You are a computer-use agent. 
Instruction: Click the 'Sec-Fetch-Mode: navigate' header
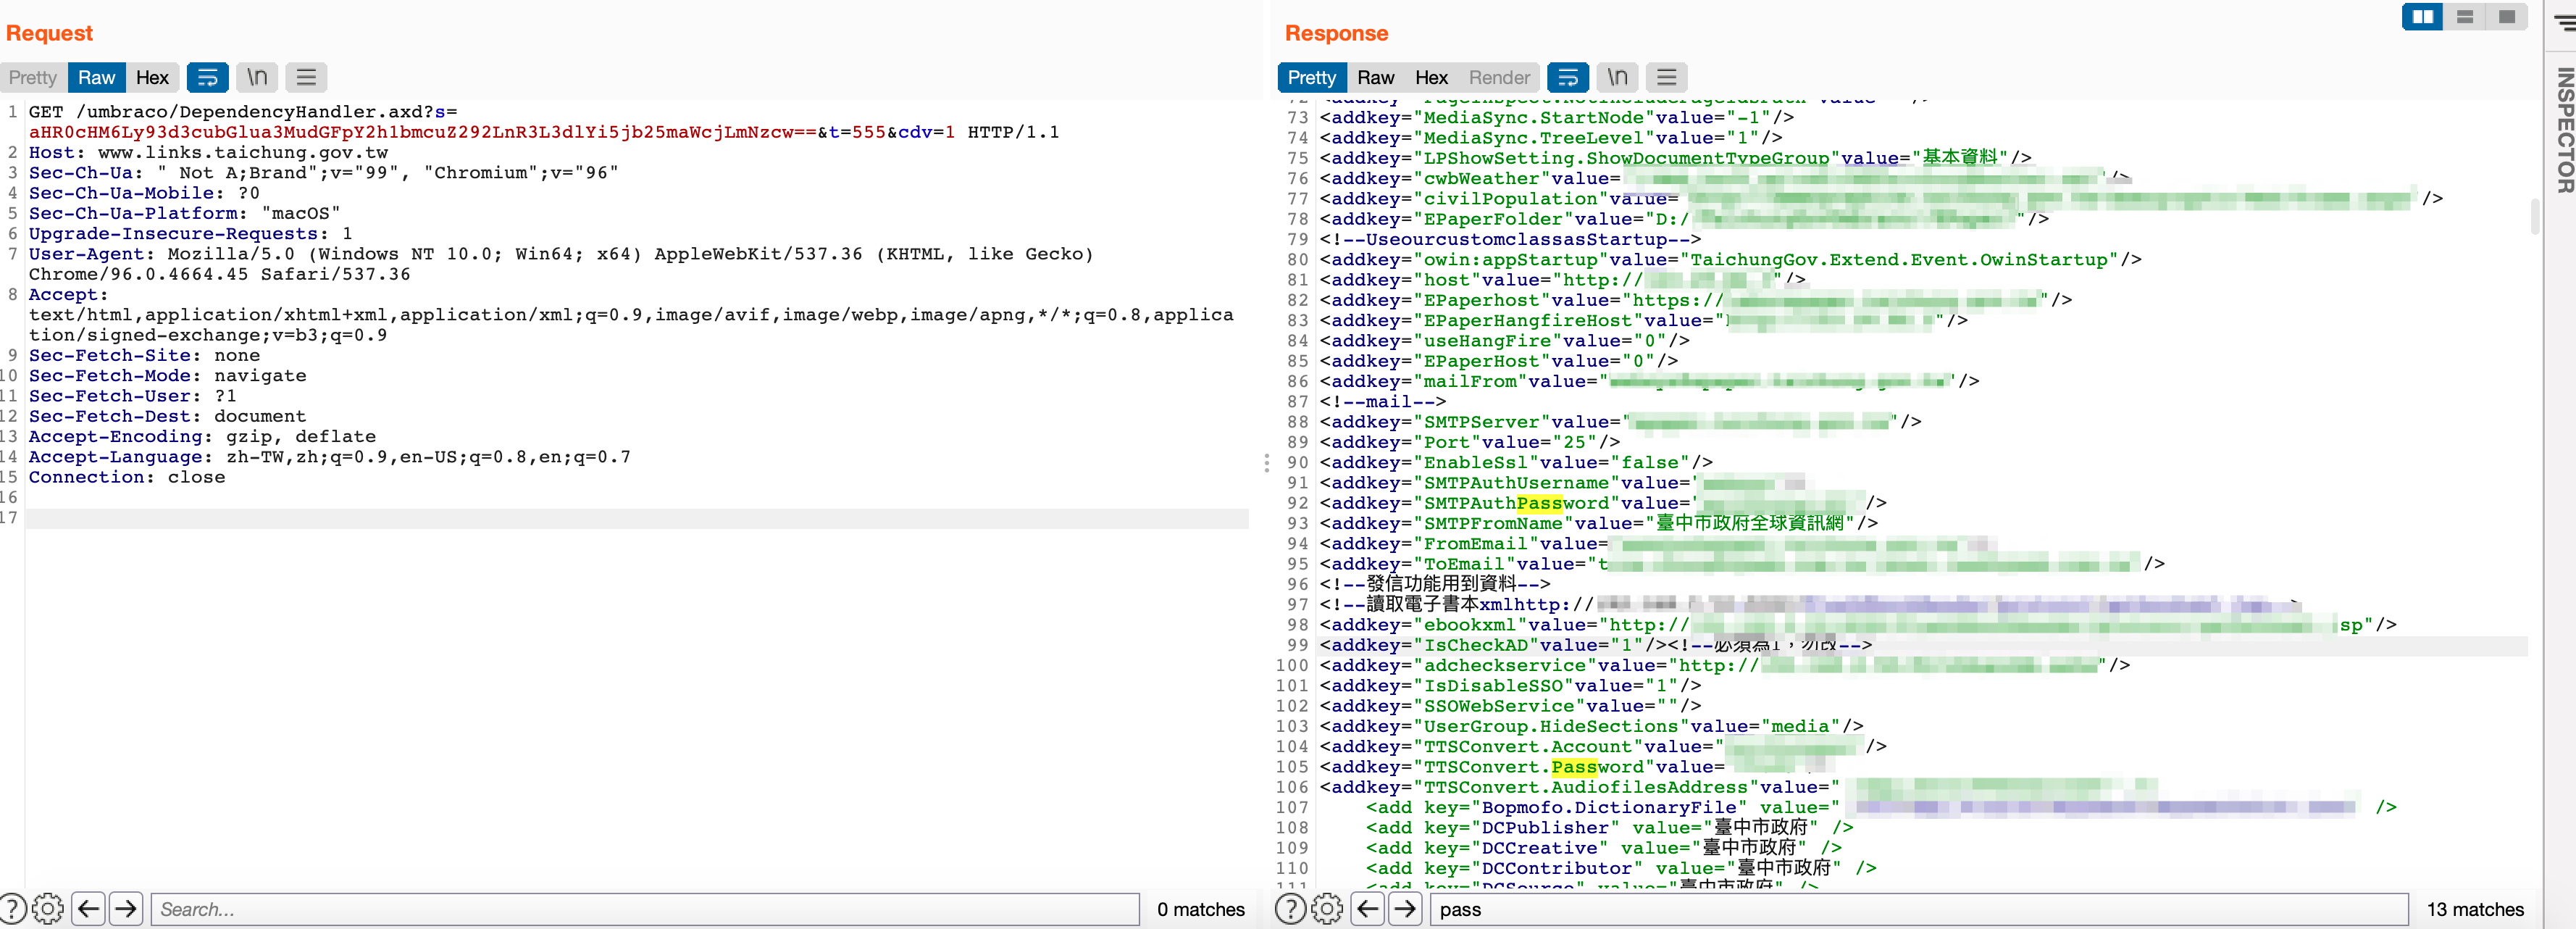point(167,375)
